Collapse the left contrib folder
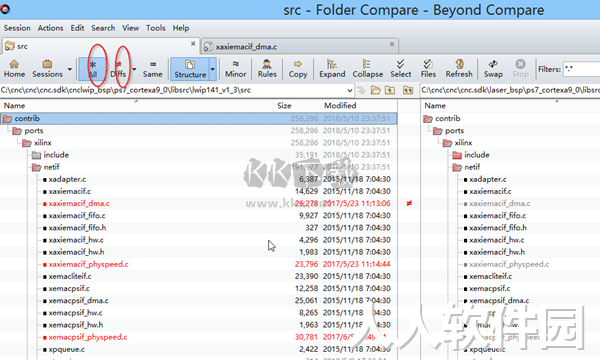Image resolution: width=600 pixels, height=360 pixels. point(7,119)
